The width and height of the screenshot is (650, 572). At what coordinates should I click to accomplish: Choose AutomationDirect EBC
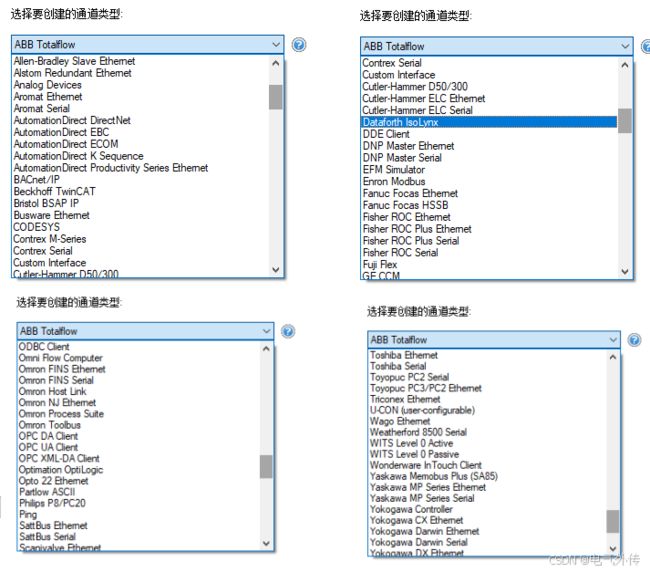(x=61, y=132)
